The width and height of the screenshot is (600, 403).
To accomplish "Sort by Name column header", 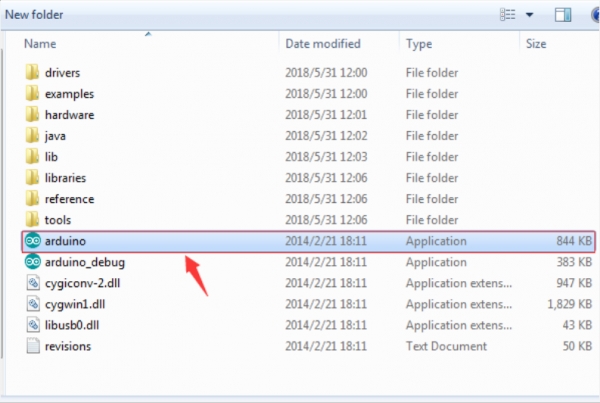I will coord(40,44).
